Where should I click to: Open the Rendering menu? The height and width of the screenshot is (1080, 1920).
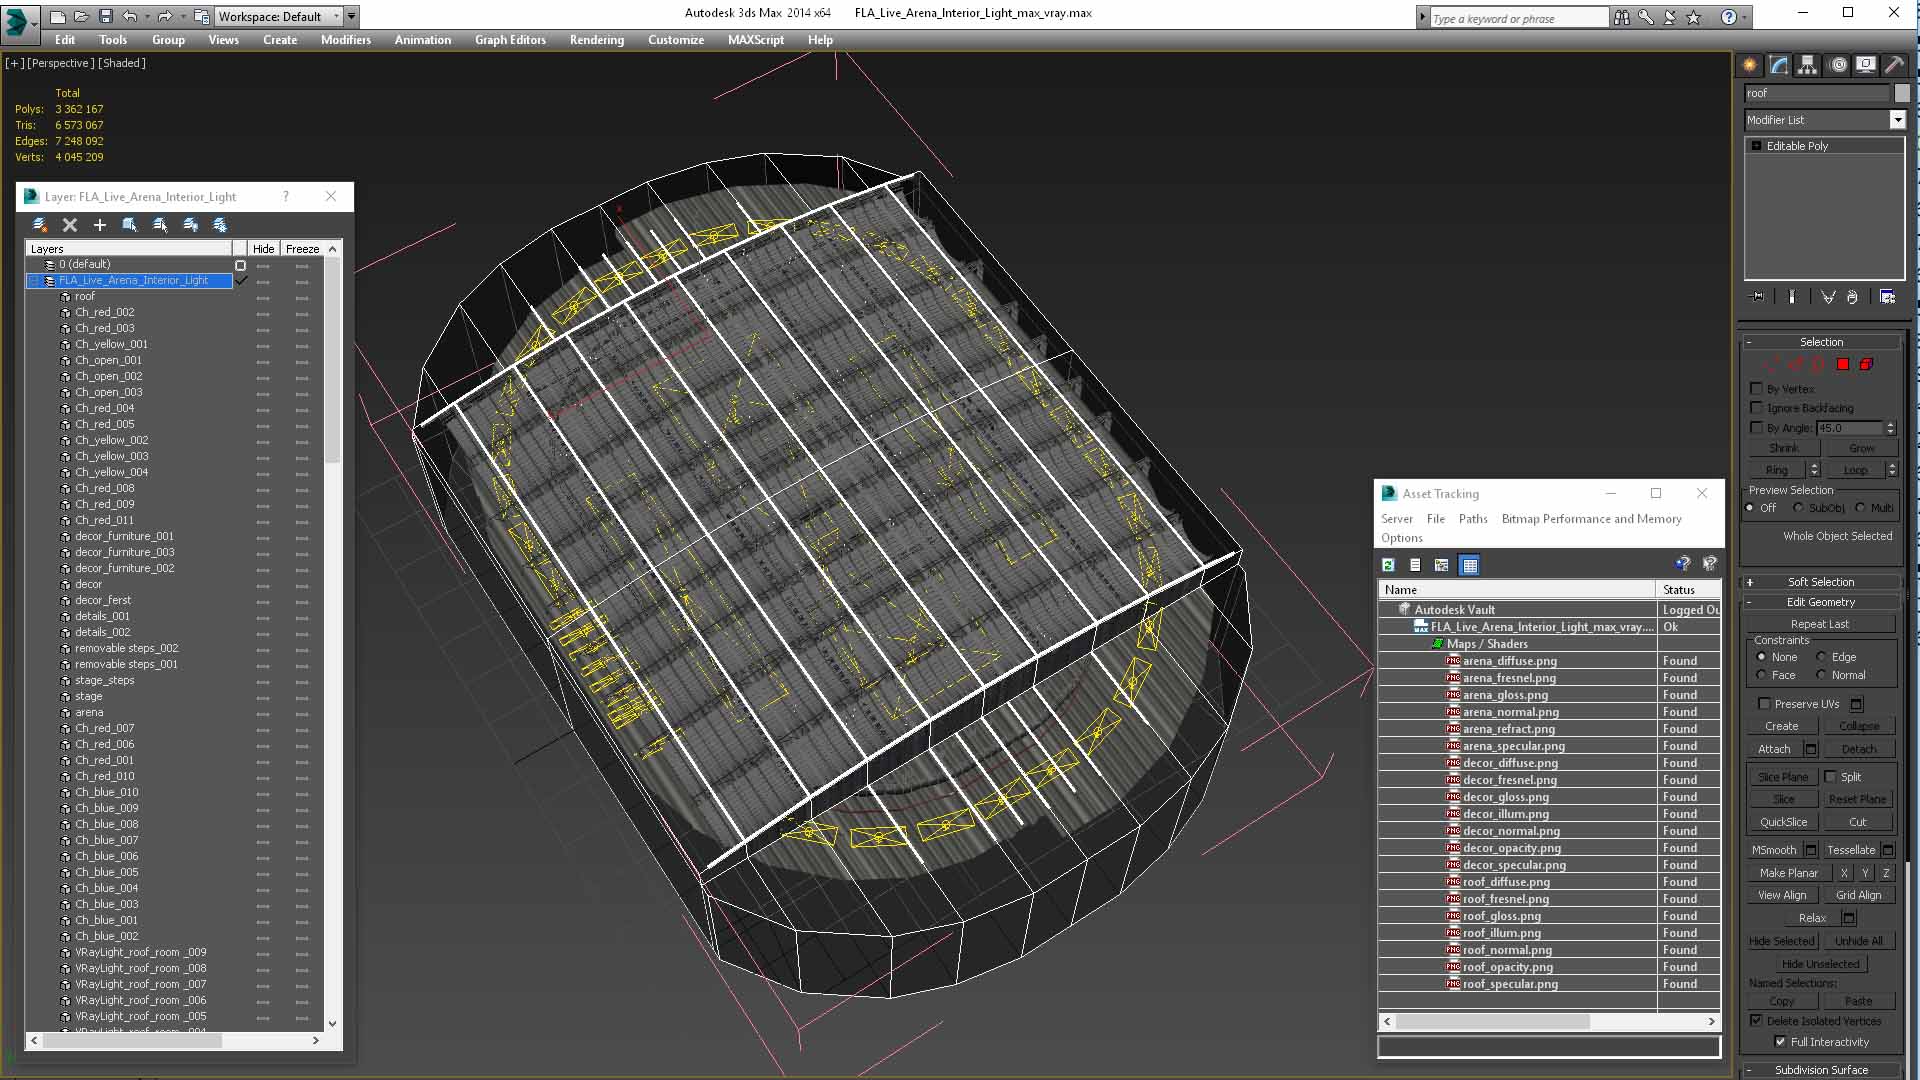[596, 40]
